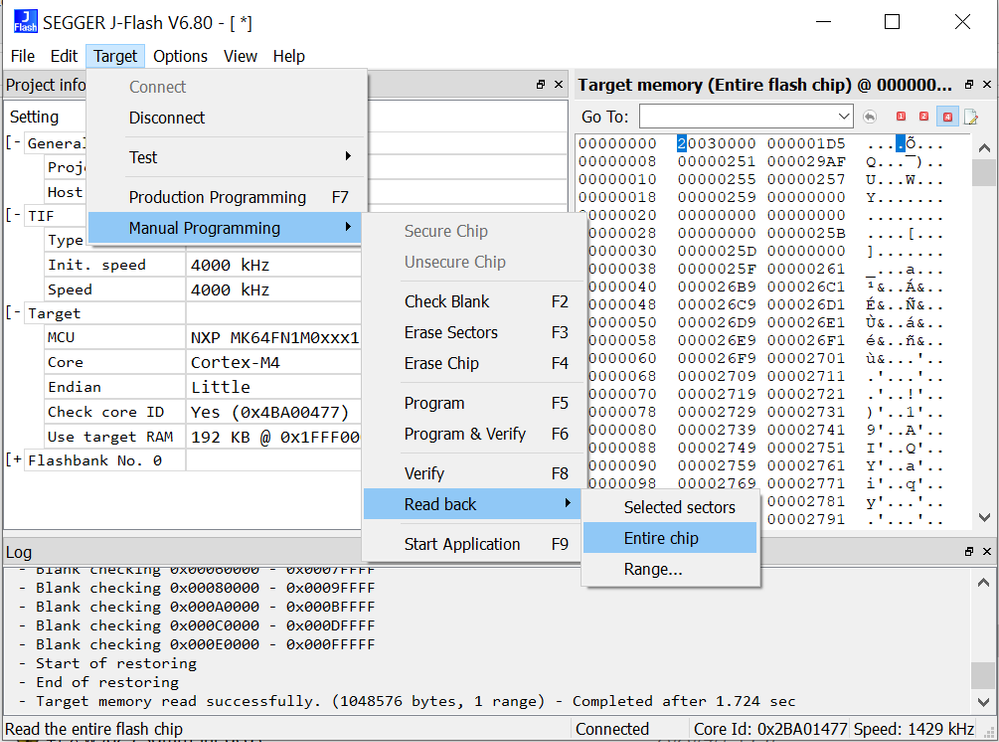Choose Program & Verify in submenu

pos(473,434)
